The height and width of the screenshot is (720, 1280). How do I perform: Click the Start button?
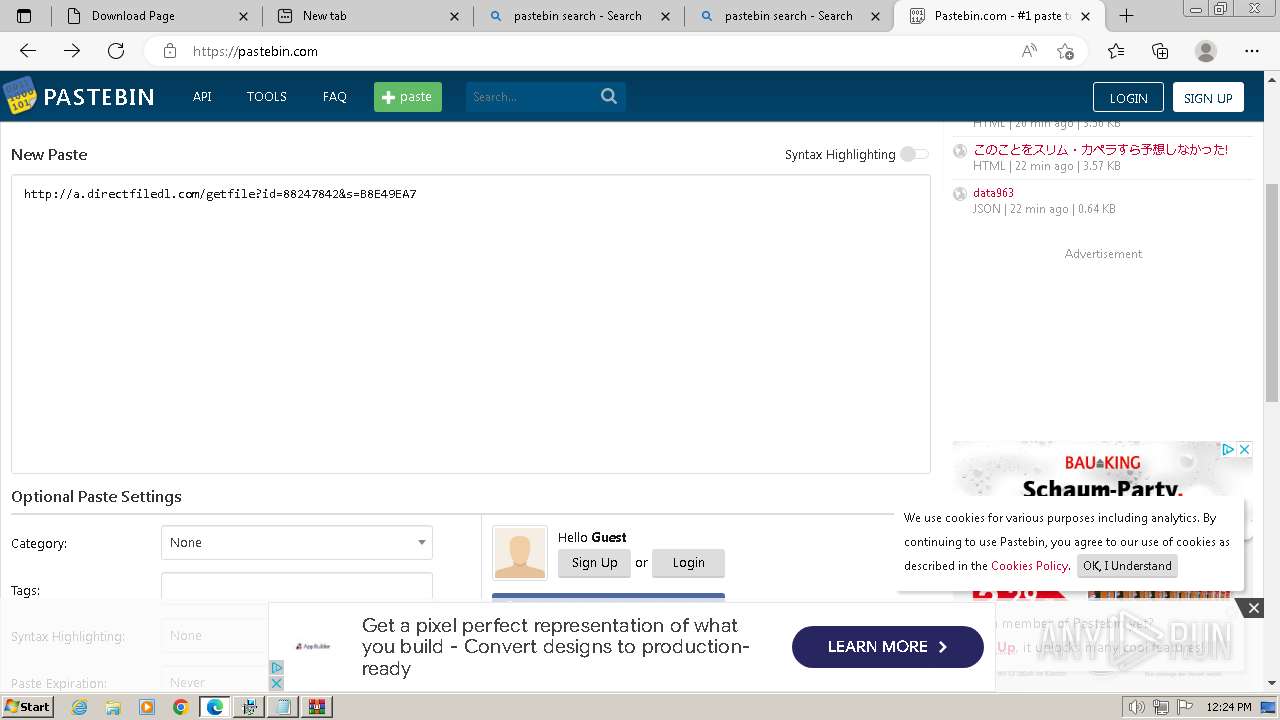[x=27, y=707]
